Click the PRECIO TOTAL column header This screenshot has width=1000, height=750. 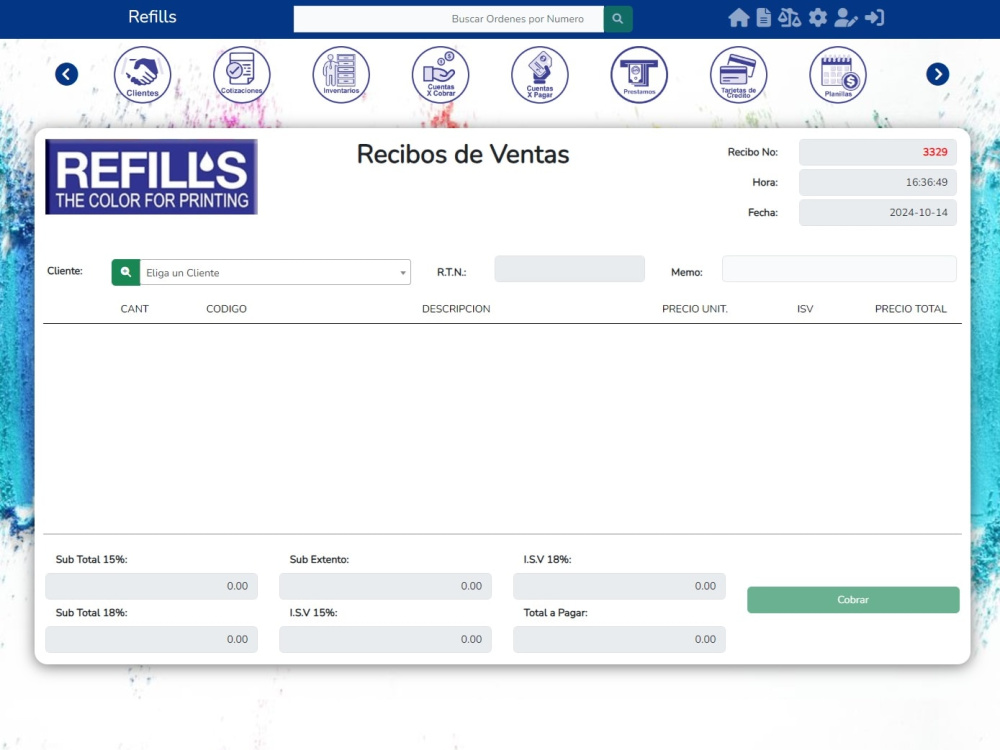pyautogui.click(x=911, y=309)
